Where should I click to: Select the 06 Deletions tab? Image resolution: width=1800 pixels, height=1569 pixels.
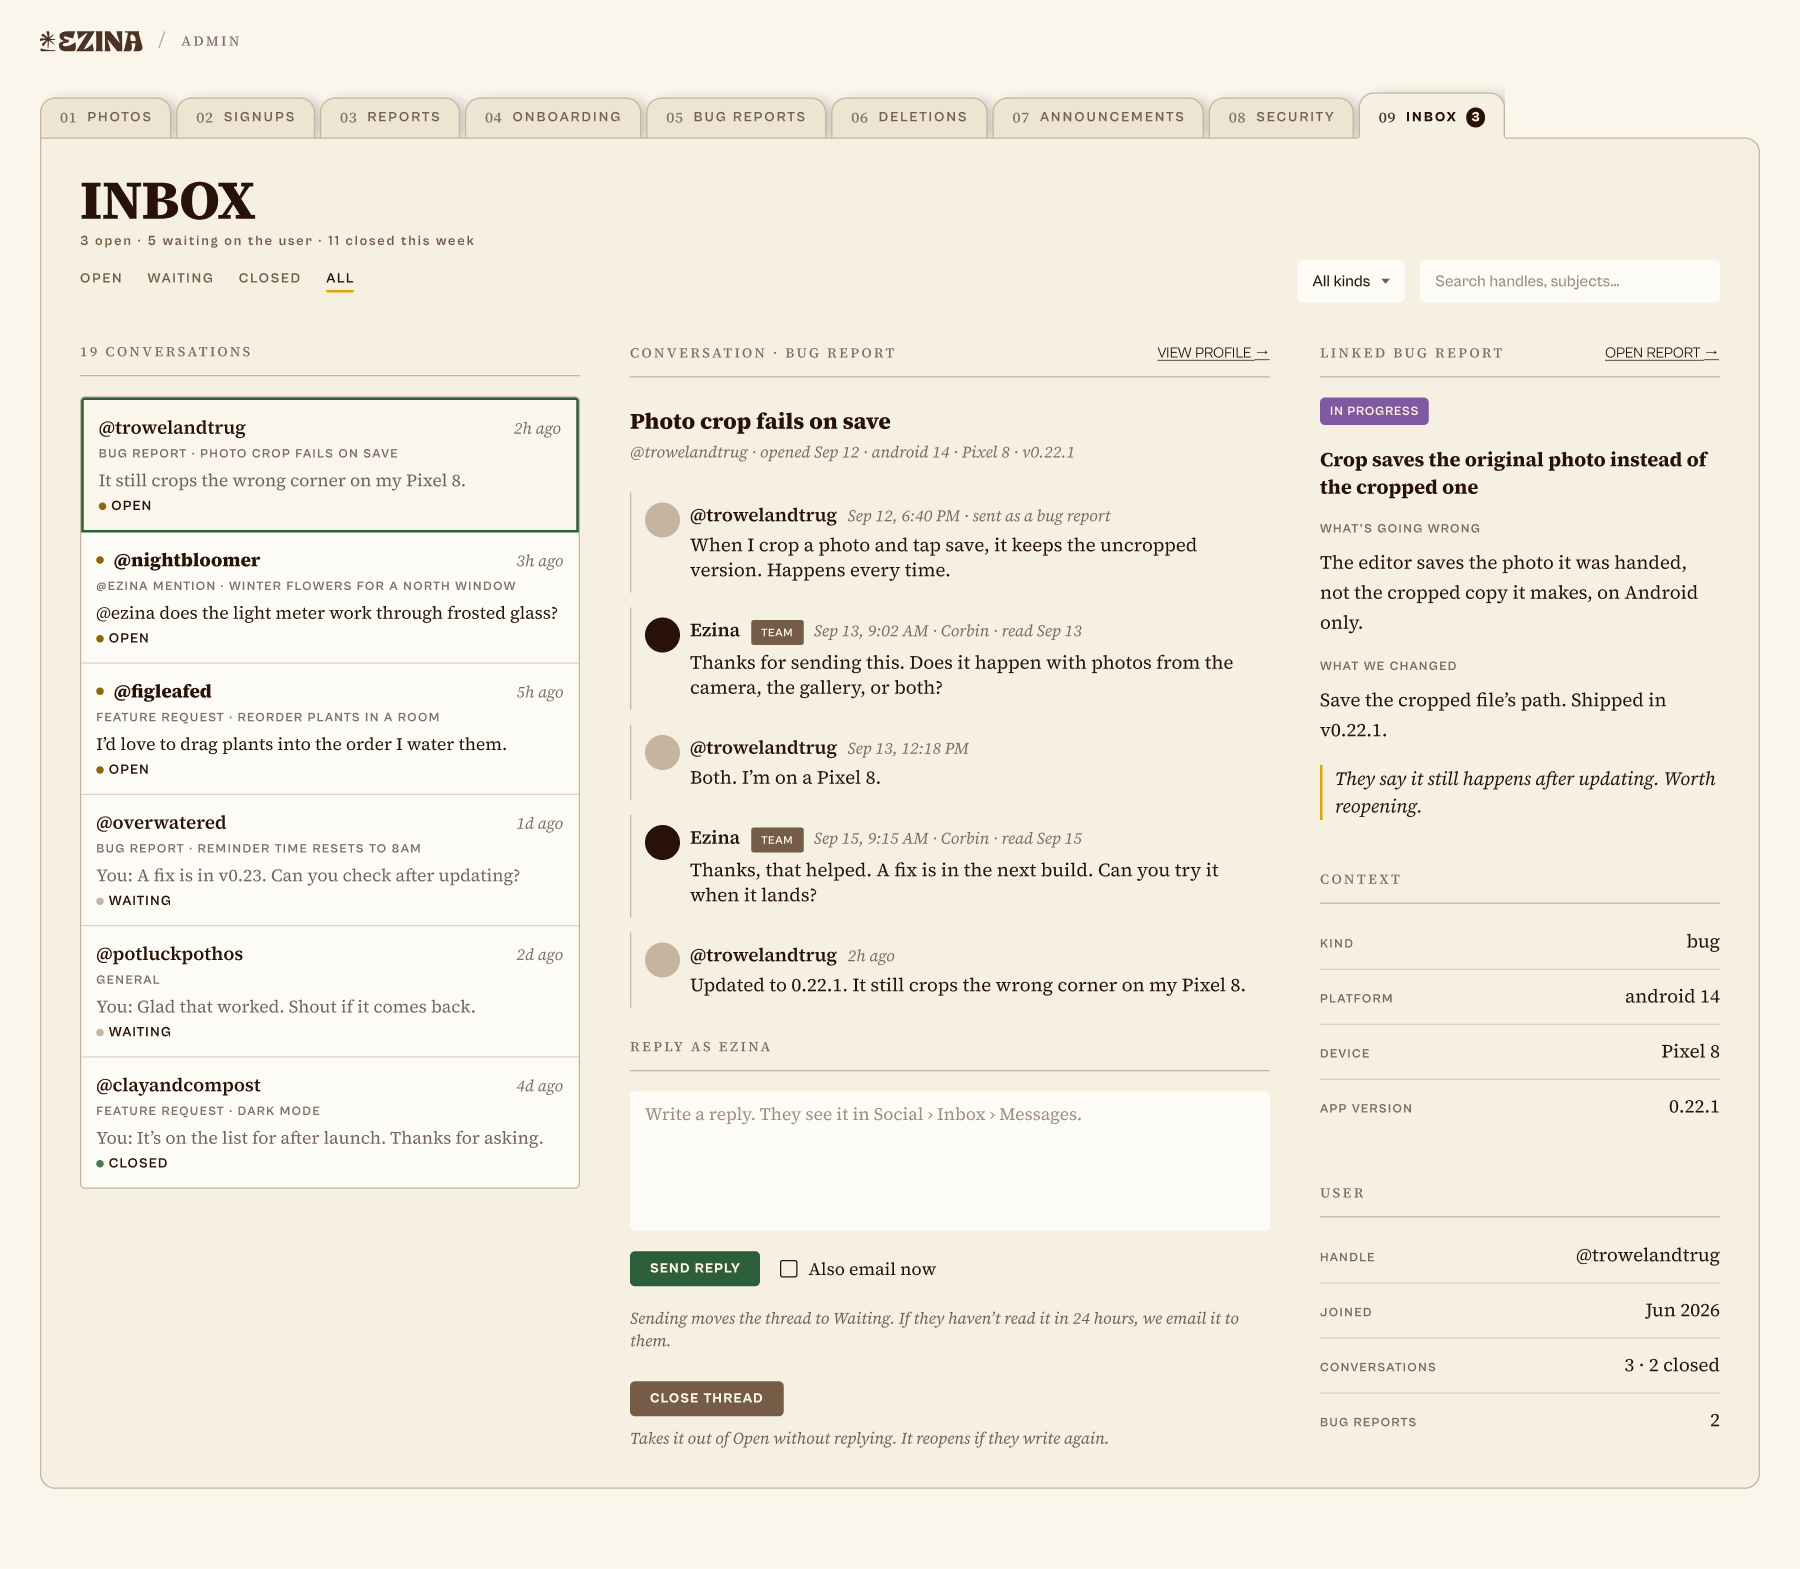click(909, 117)
